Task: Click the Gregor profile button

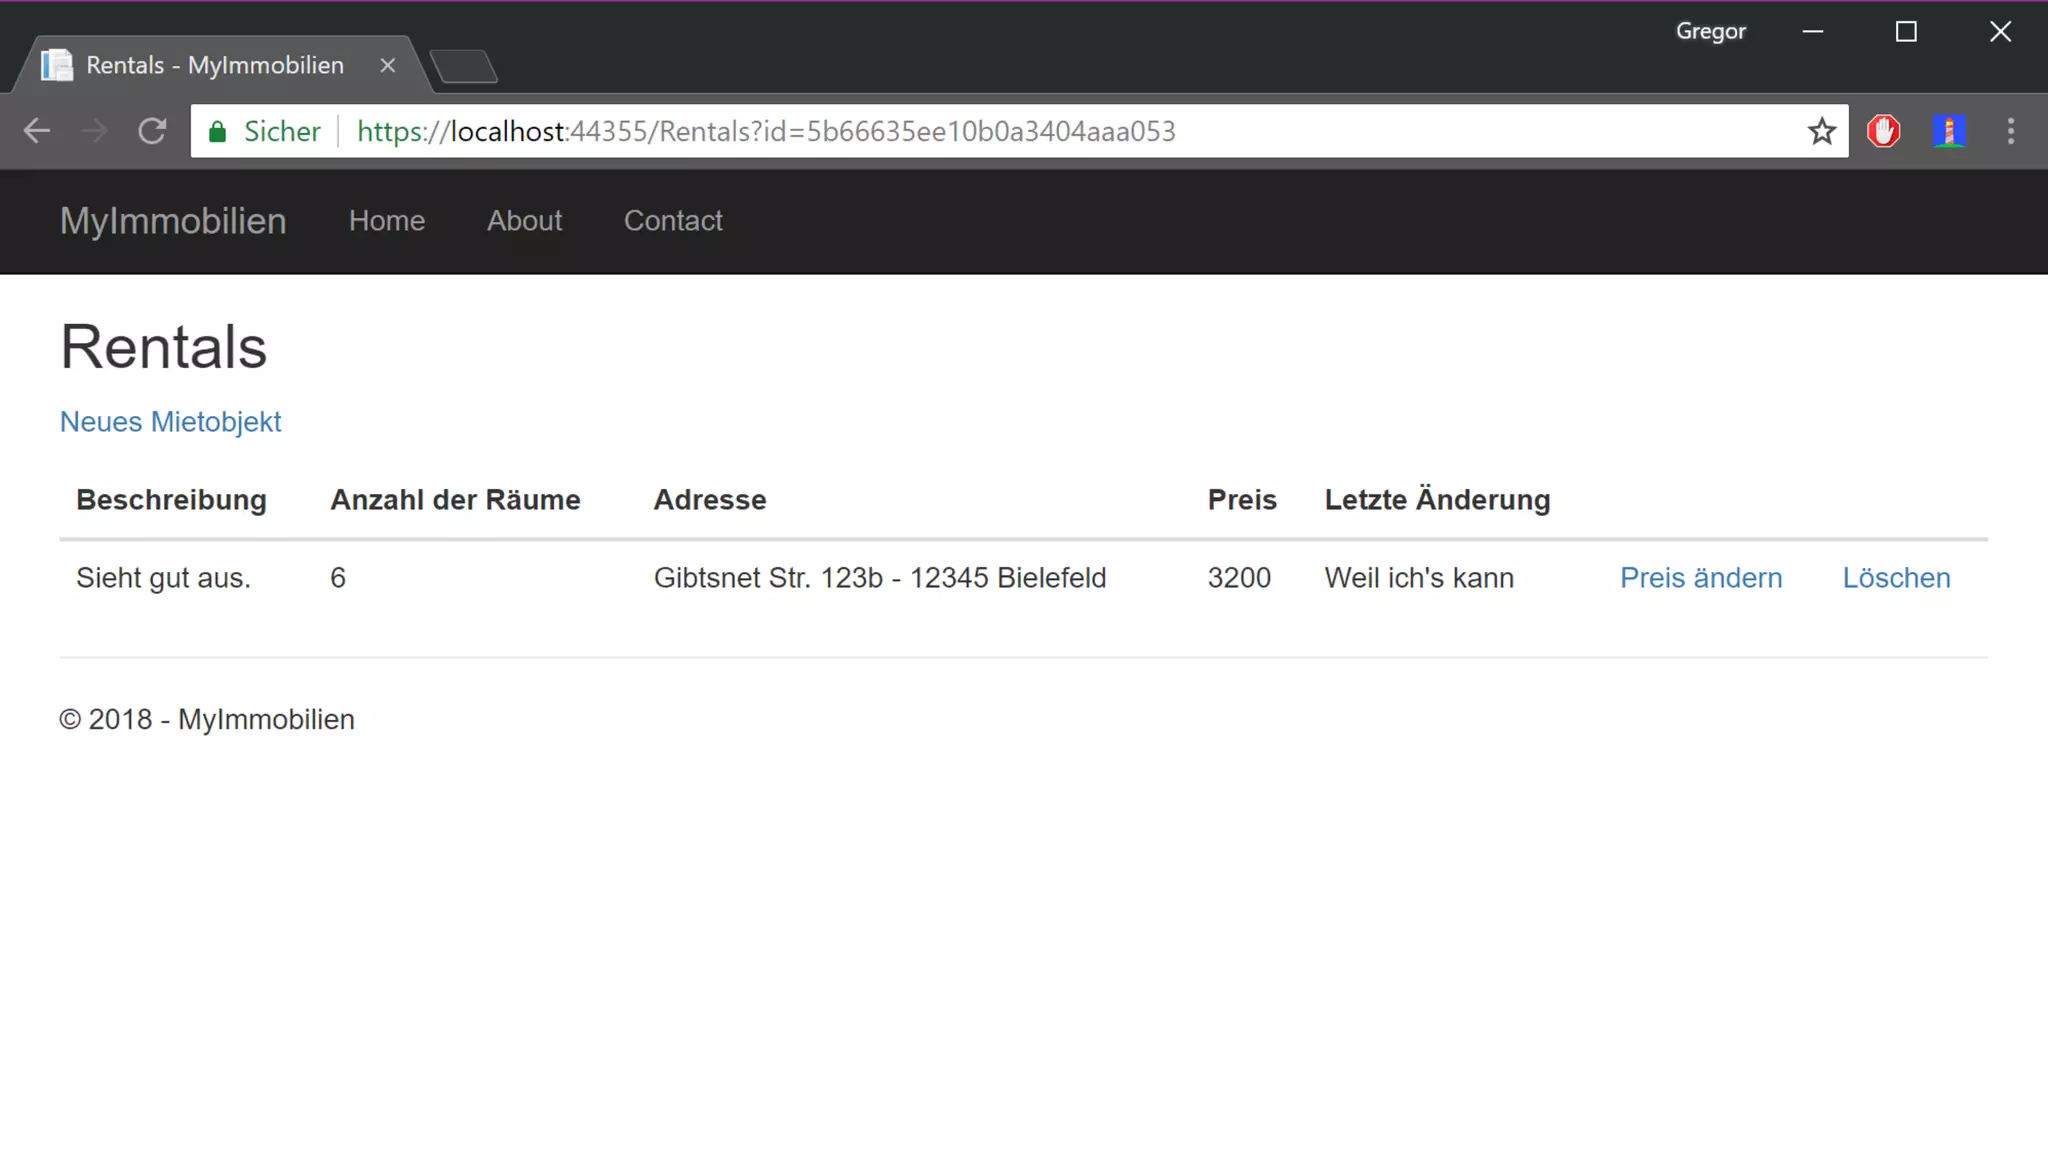Action: point(1710,31)
